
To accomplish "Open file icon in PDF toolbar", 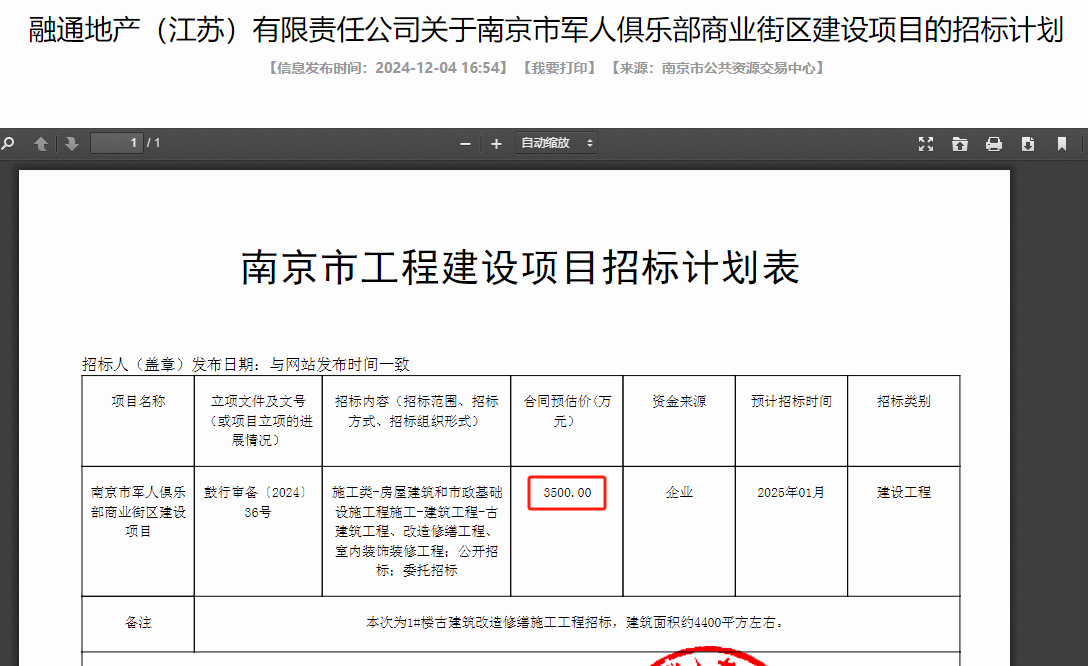I will [960, 144].
